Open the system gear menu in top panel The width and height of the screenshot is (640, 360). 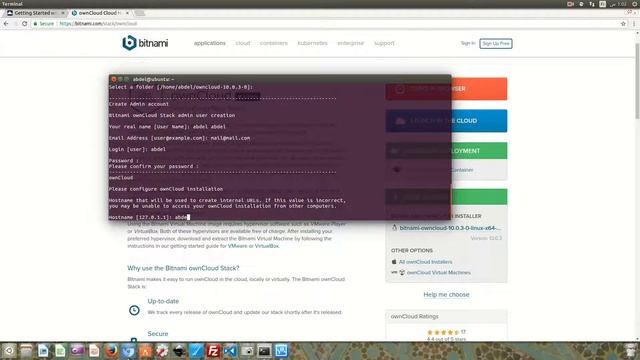pos(635,4)
